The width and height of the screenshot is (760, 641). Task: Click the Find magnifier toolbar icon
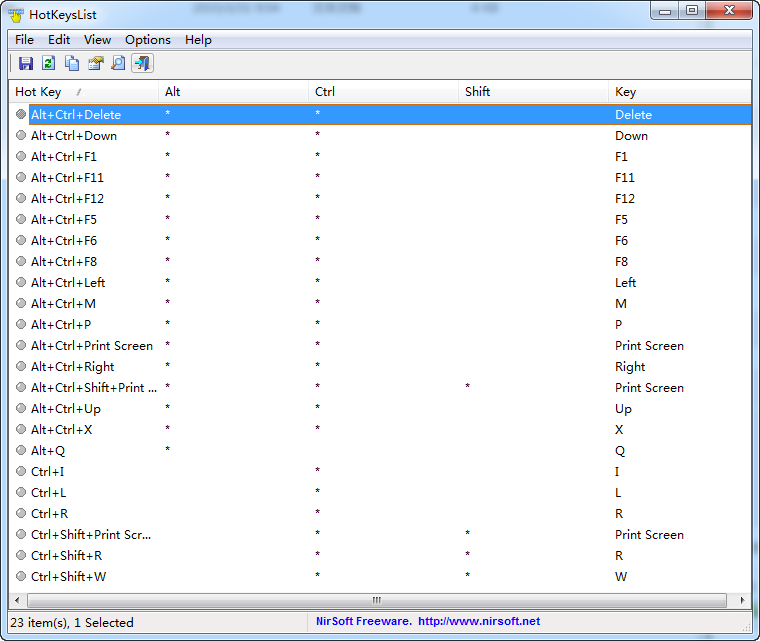118,64
